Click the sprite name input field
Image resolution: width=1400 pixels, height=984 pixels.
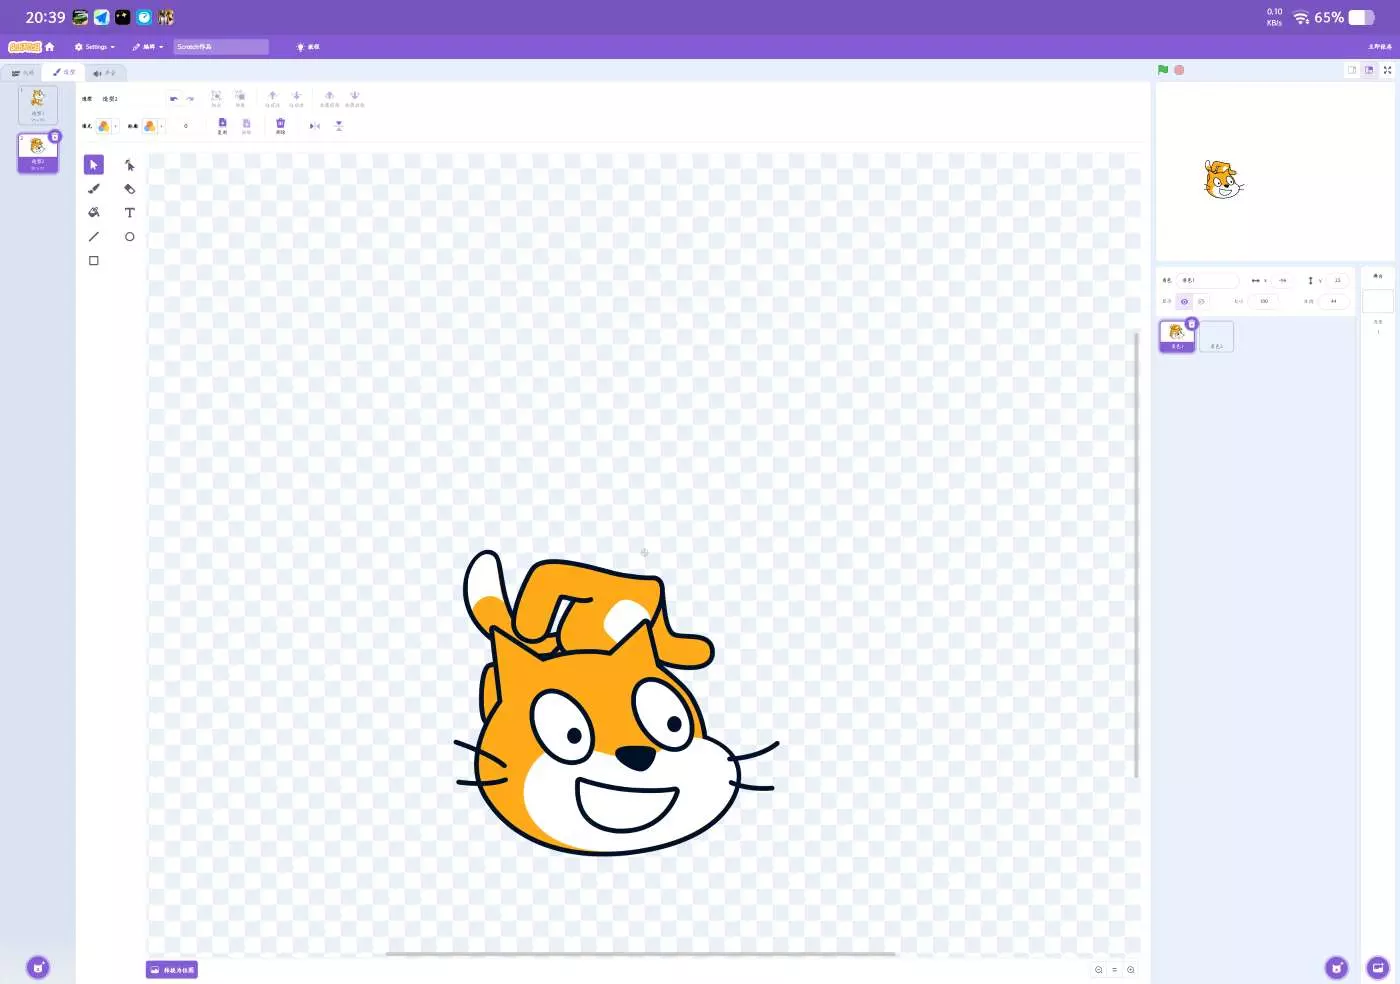click(1207, 281)
